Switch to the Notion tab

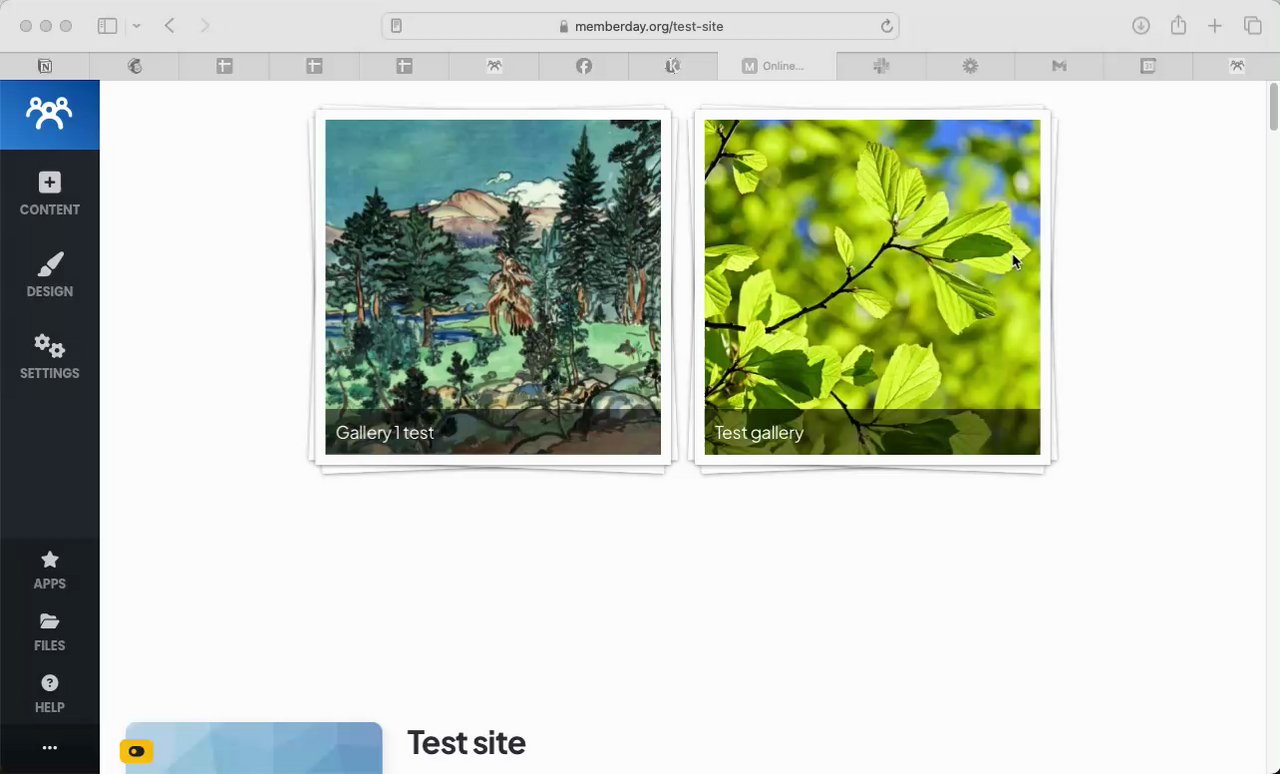click(x=45, y=66)
